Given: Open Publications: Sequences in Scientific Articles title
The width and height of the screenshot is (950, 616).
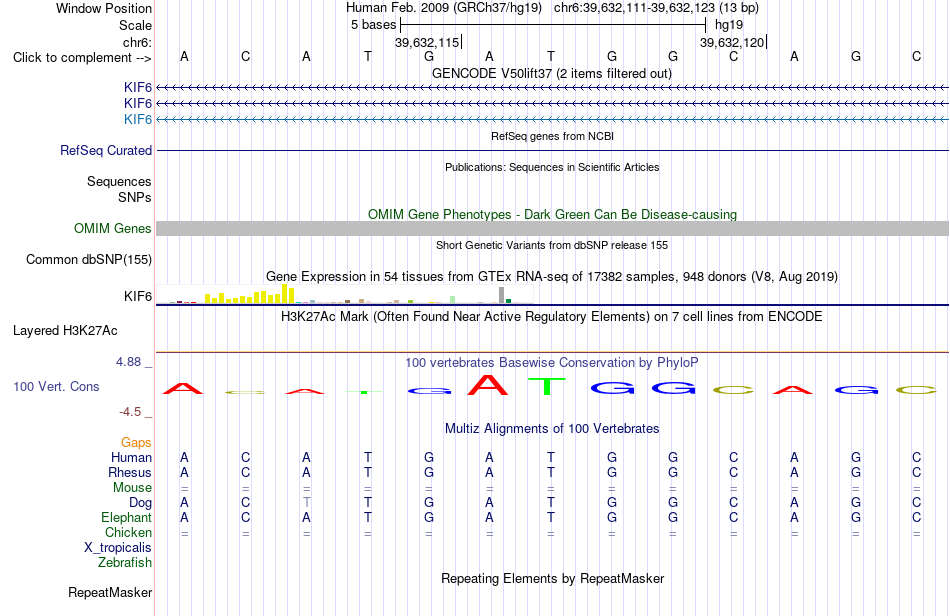Looking at the screenshot, I should click(x=552, y=167).
